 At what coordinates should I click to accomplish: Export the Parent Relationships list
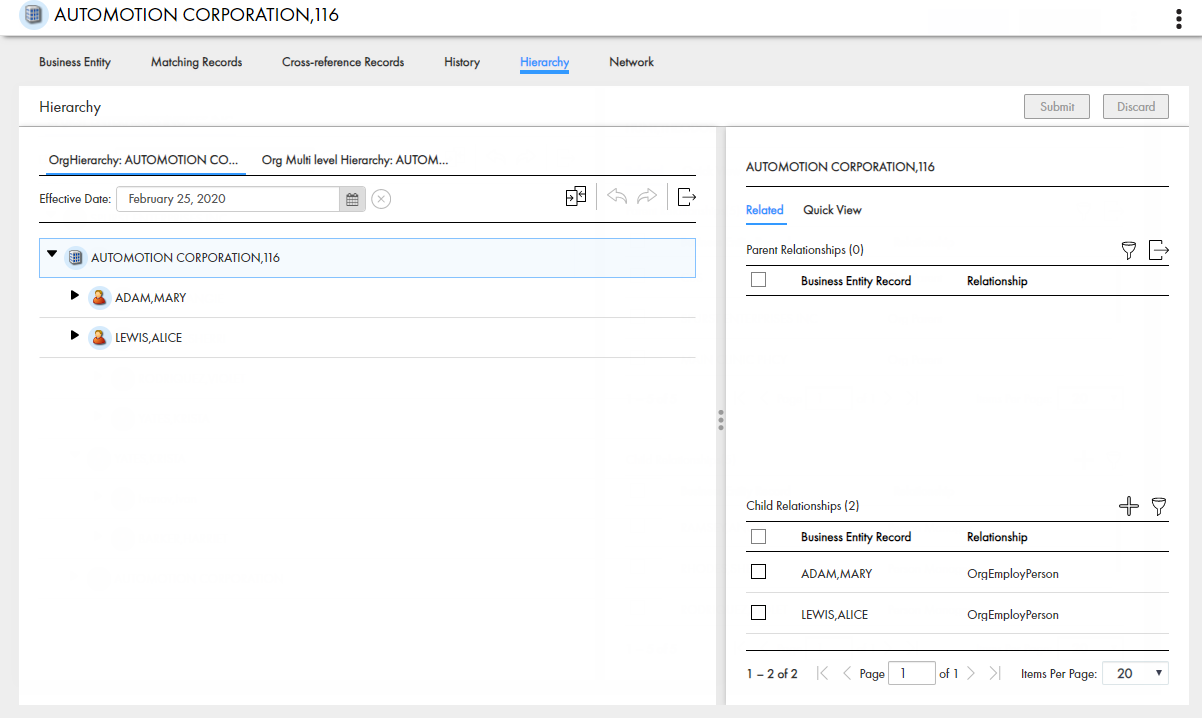click(x=1158, y=250)
